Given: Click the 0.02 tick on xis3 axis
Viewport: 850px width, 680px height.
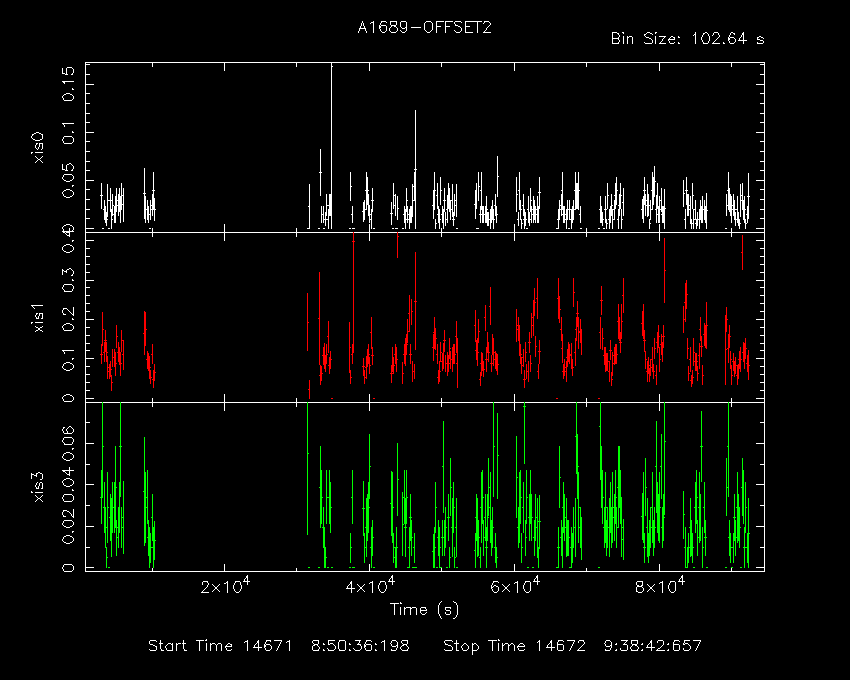Looking at the screenshot, I should (x=69, y=526).
